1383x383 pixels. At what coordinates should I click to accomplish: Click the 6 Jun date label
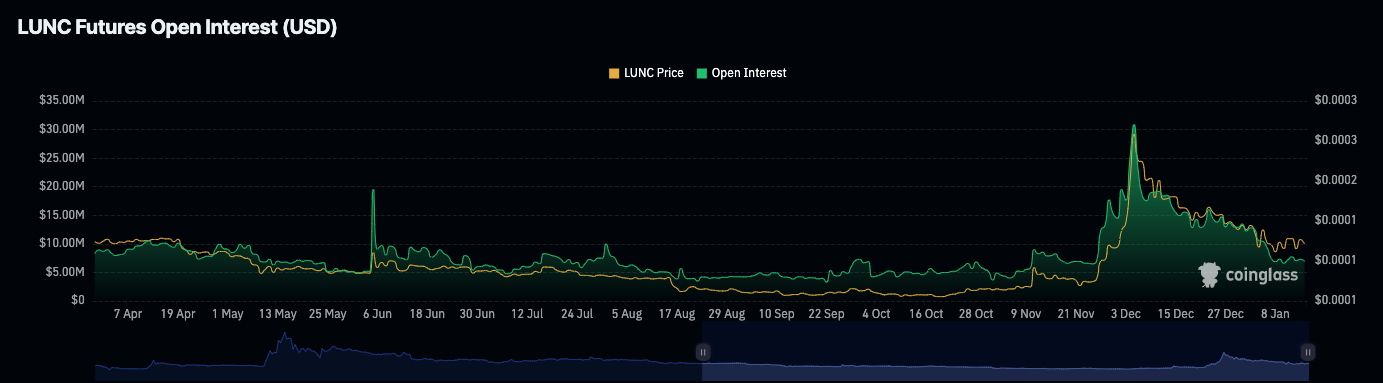(x=377, y=314)
